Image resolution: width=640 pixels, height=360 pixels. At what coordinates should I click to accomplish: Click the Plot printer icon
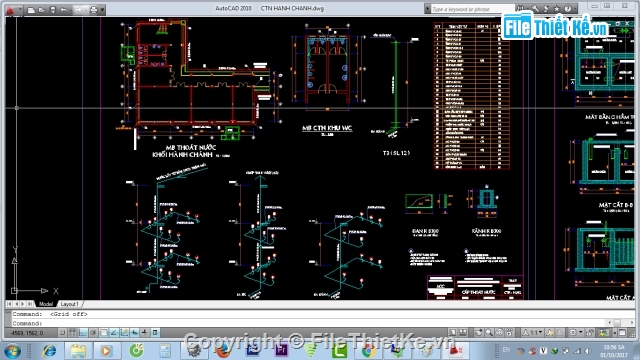(x=93, y=10)
